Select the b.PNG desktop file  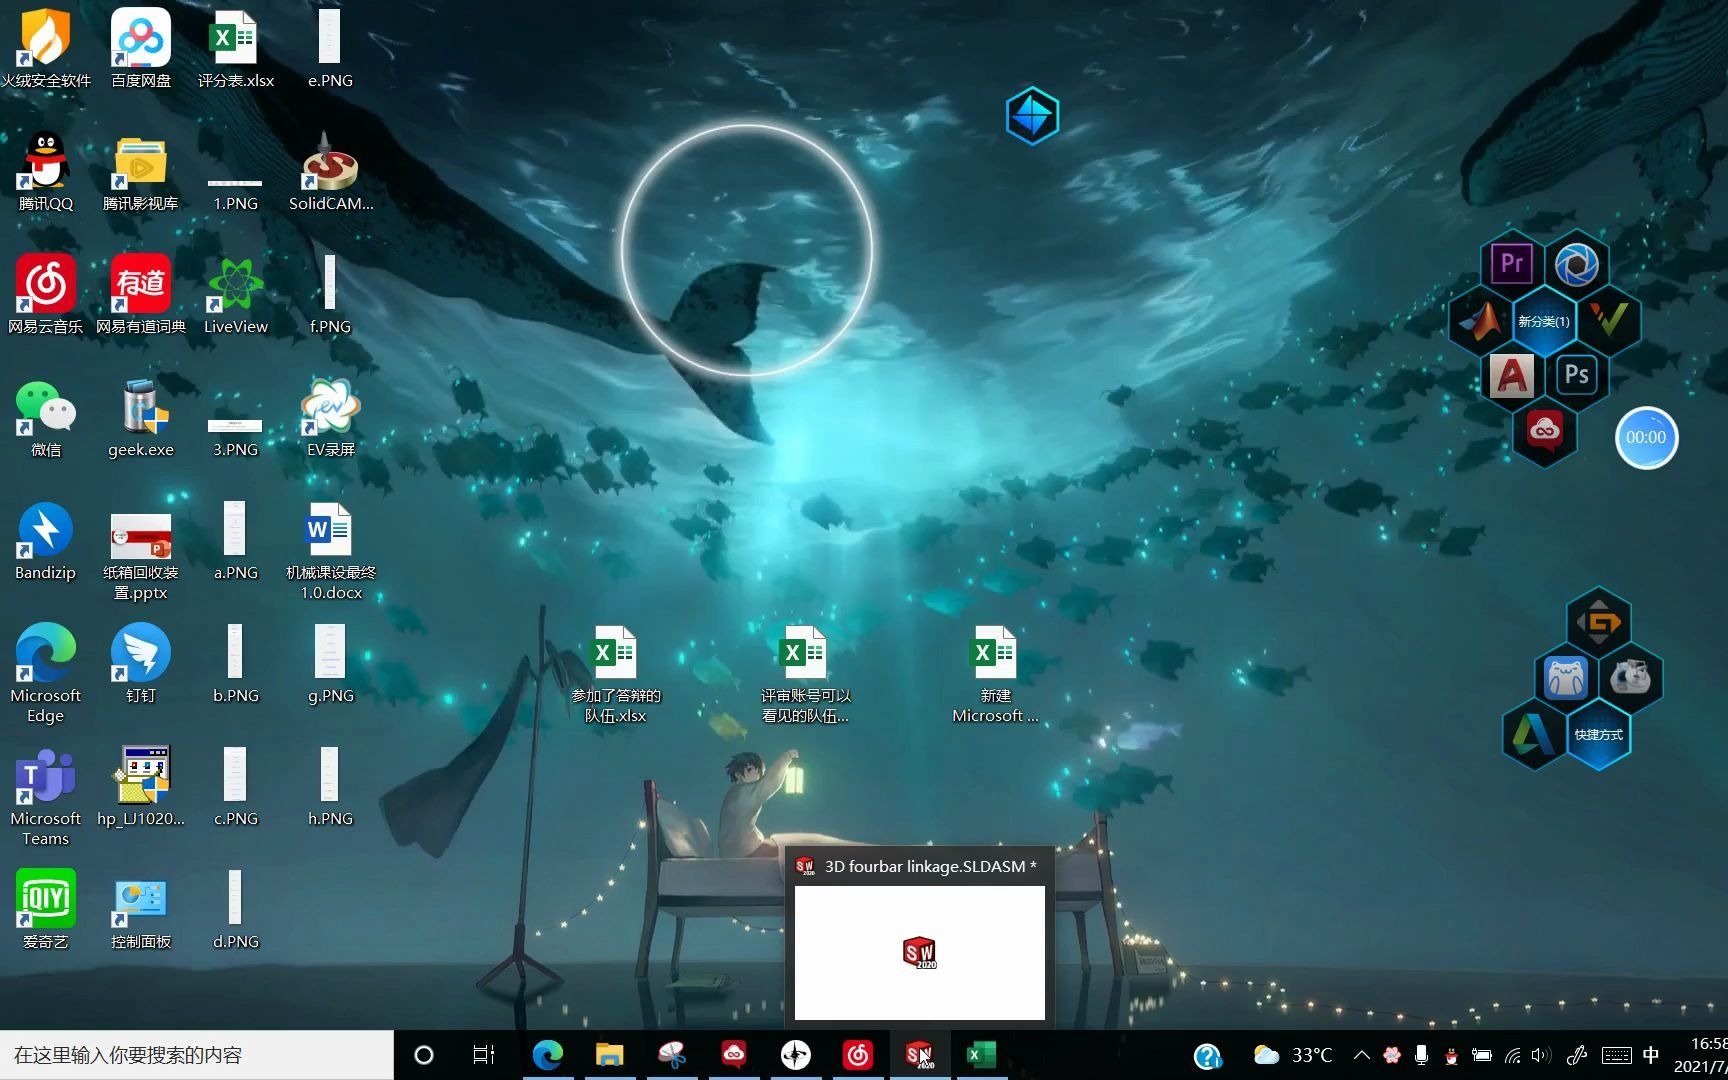[235, 663]
